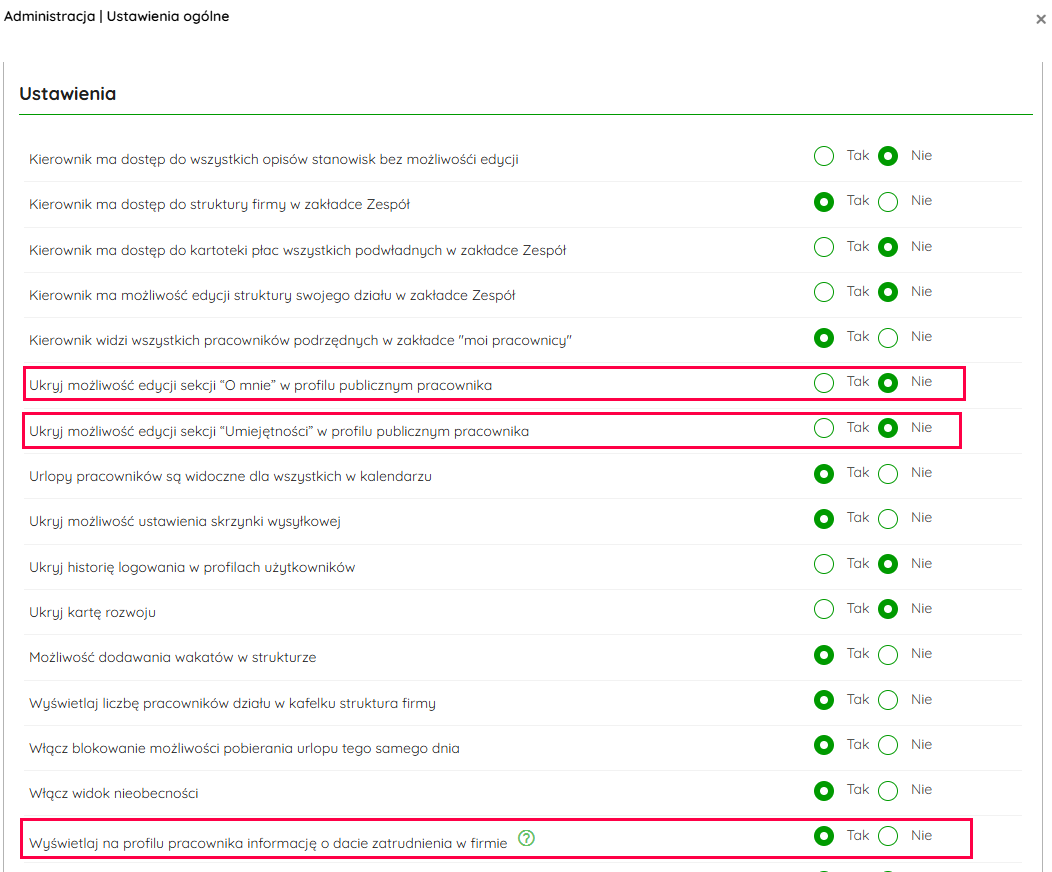The image size is (1052, 872).
Task: Choose Tak for manager editing own department structure
Action: [x=824, y=292]
